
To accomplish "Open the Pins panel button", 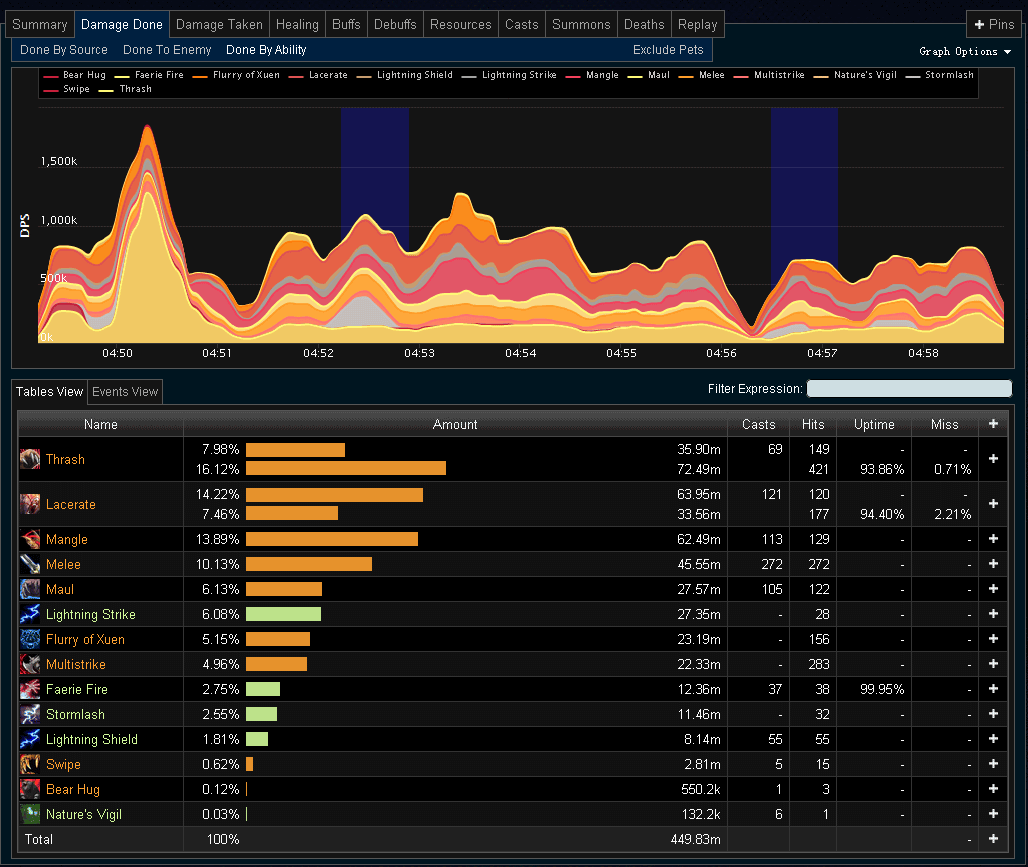I will tap(993, 25).
